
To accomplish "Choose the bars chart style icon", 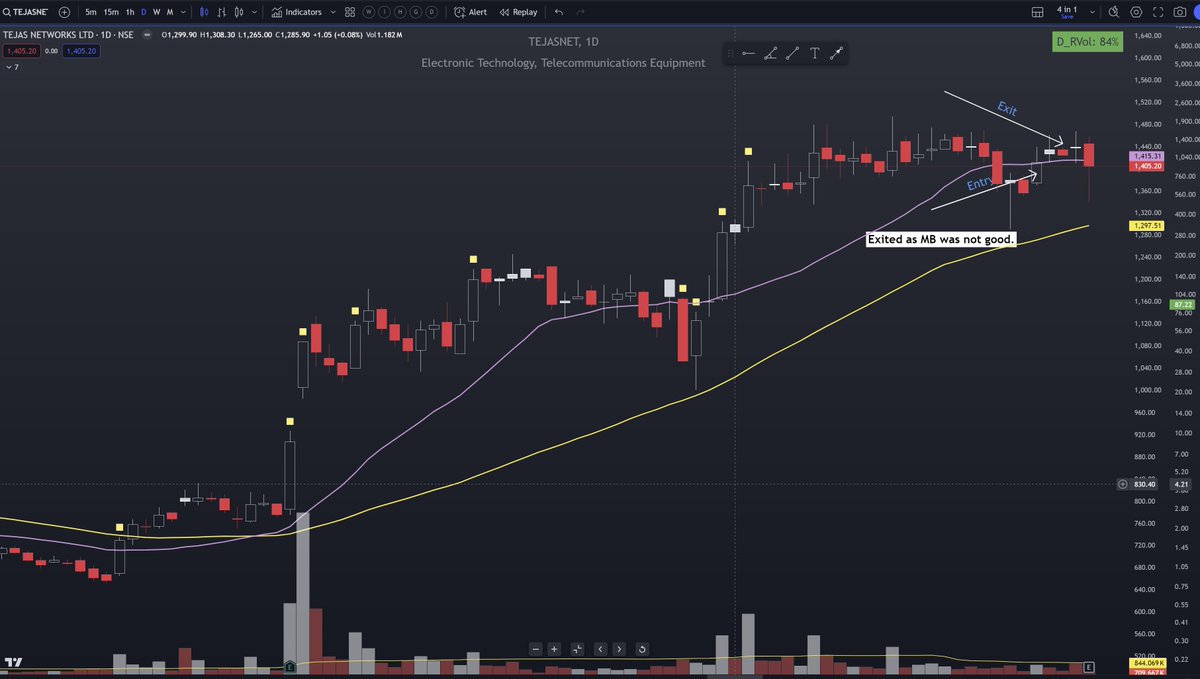I will pyautogui.click(x=220, y=12).
